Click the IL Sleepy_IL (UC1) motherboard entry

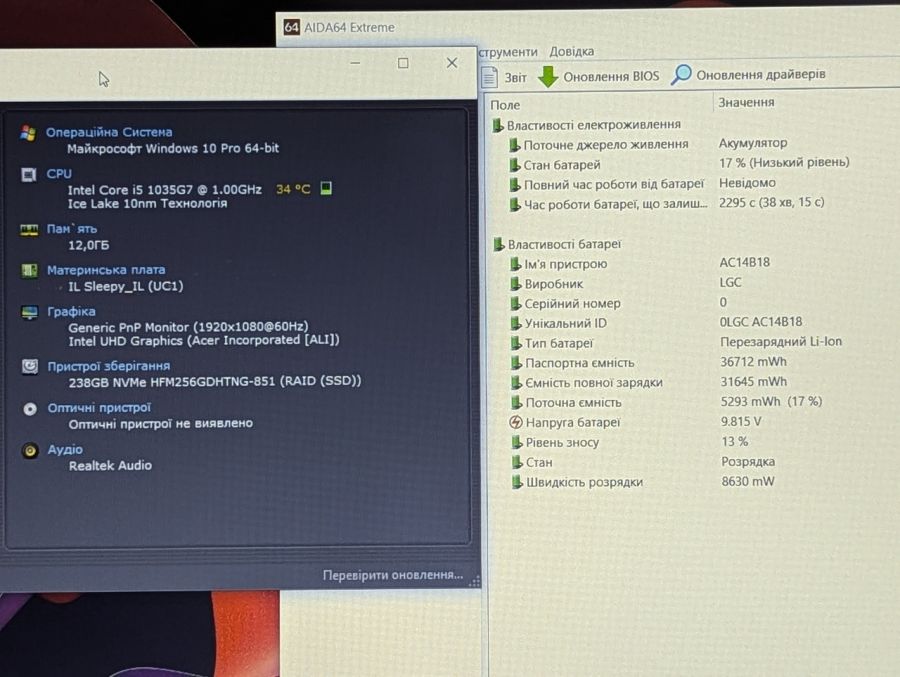tap(126, 286)
